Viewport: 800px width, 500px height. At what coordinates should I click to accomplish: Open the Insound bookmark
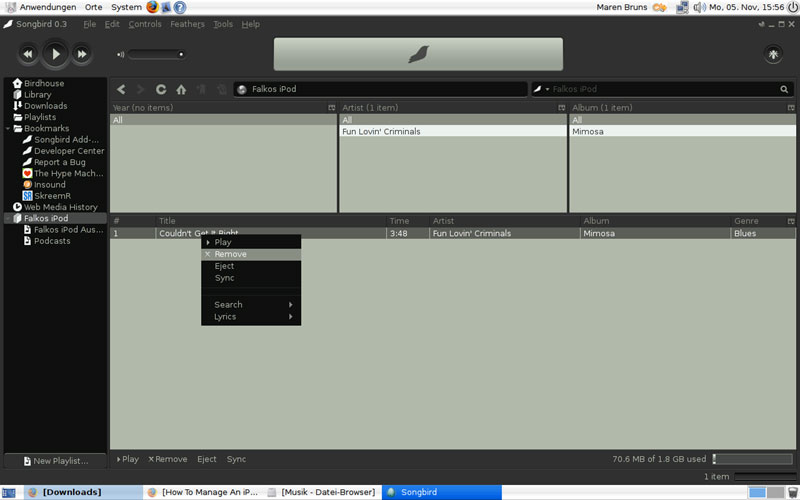point(44,185)
